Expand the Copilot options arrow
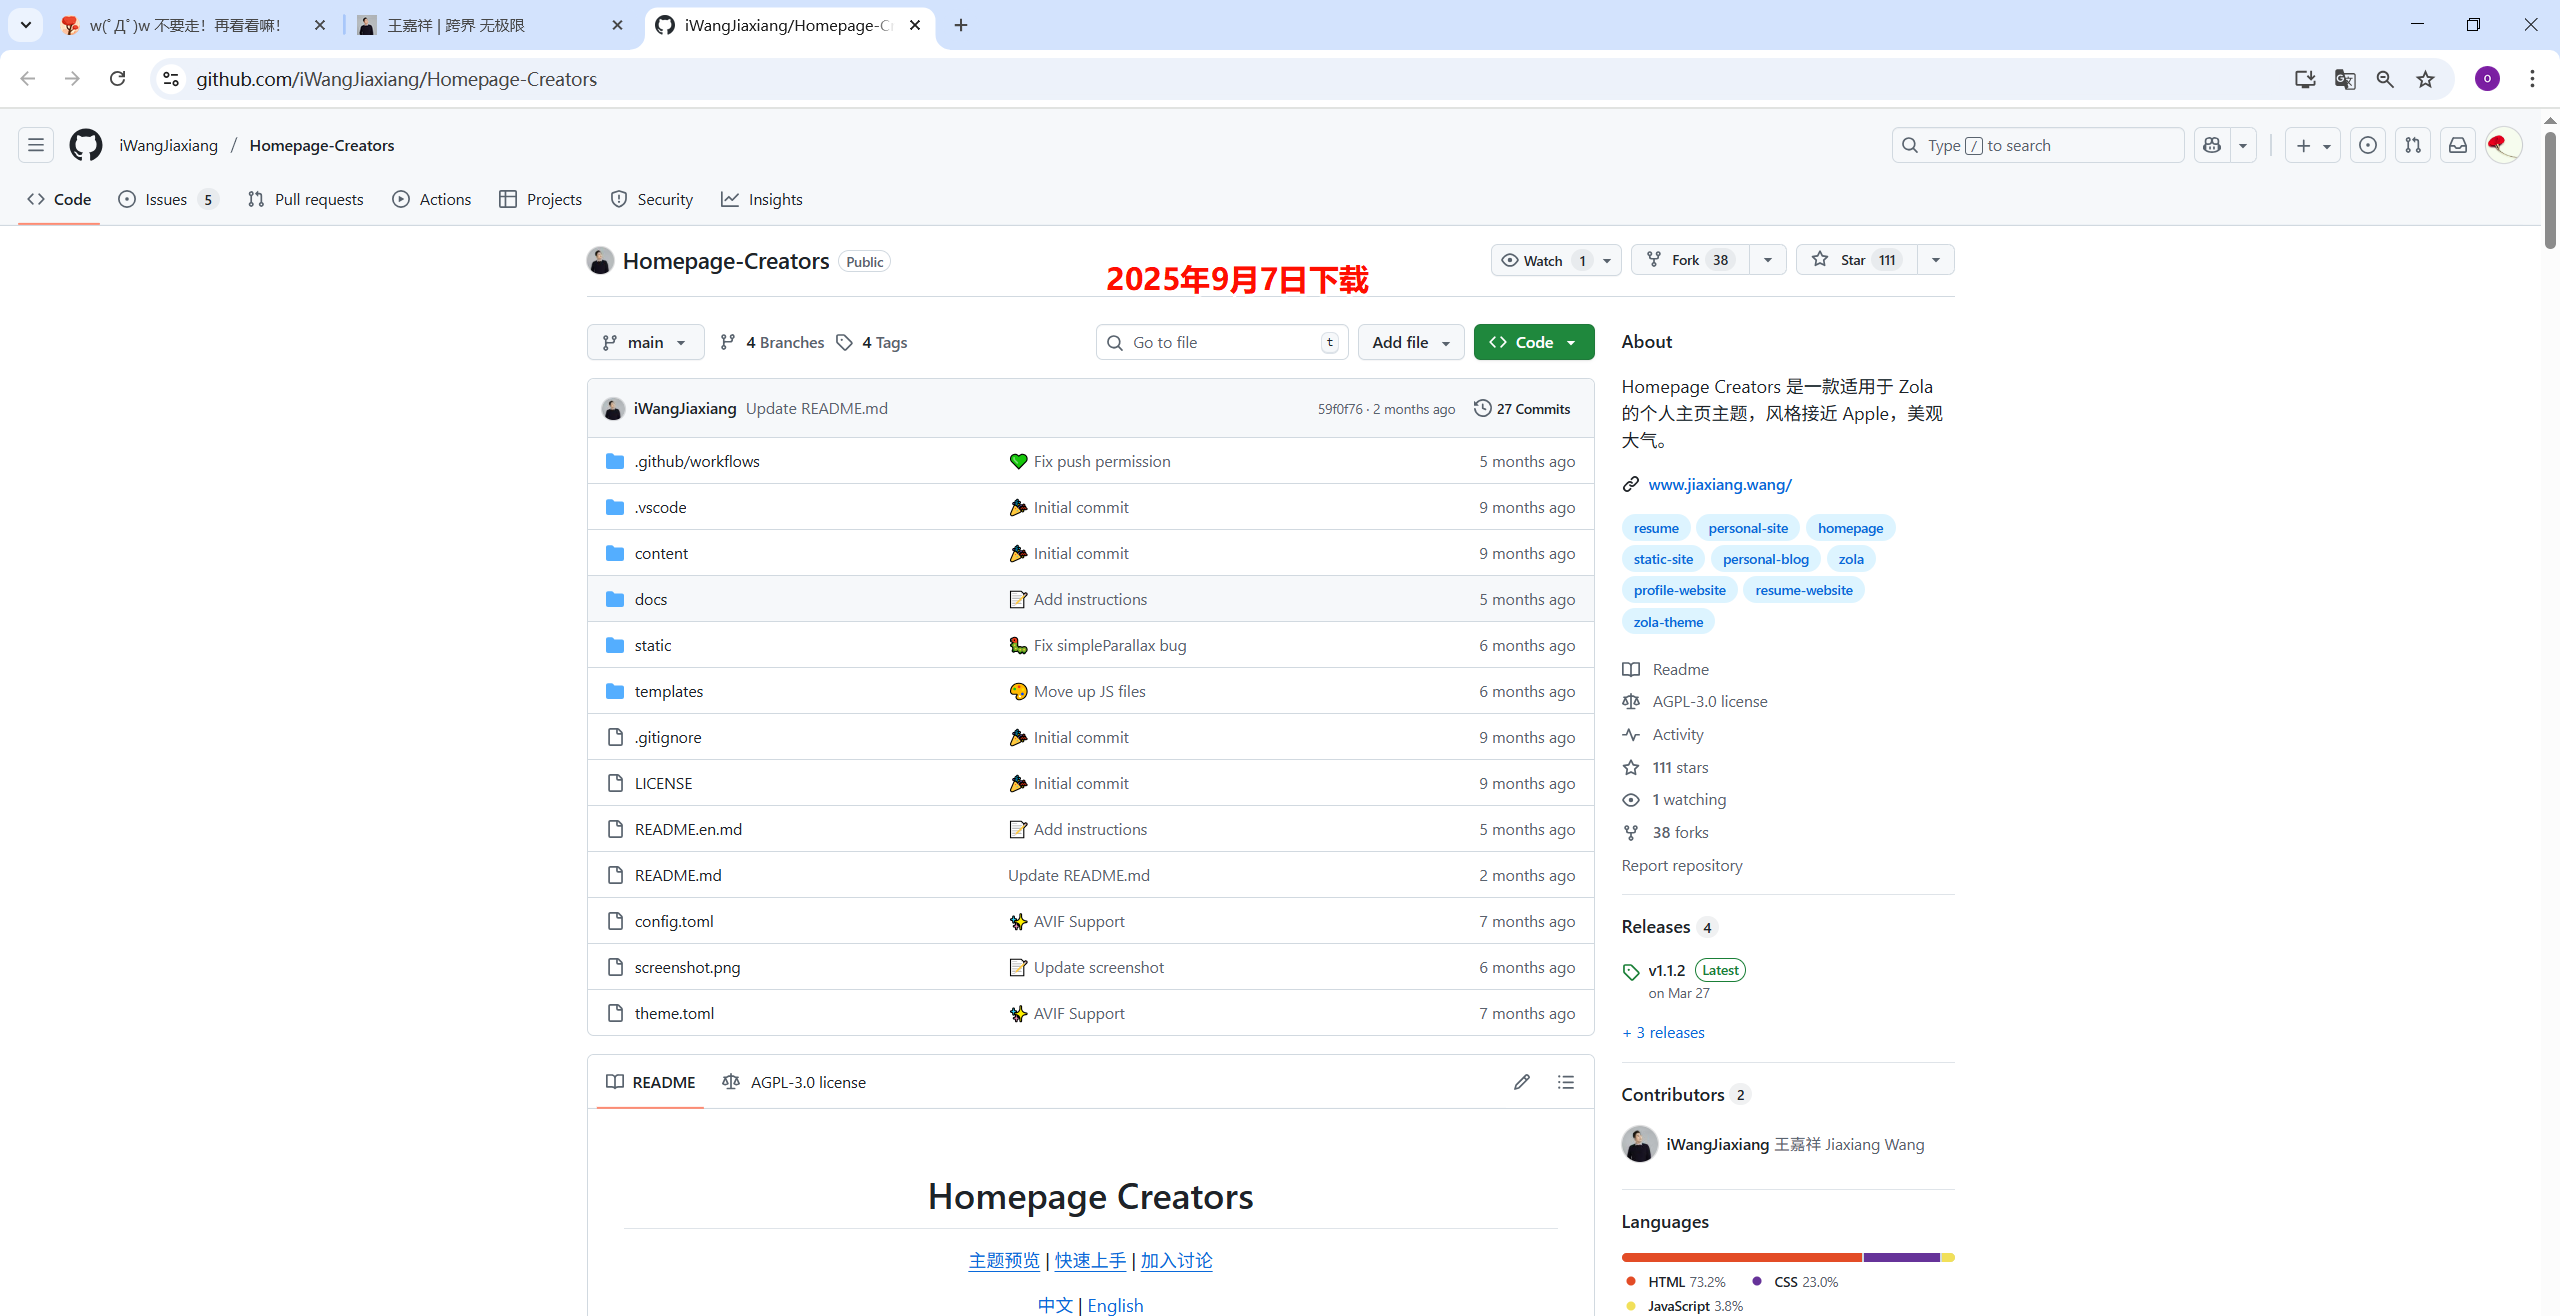 (2243, 145)
